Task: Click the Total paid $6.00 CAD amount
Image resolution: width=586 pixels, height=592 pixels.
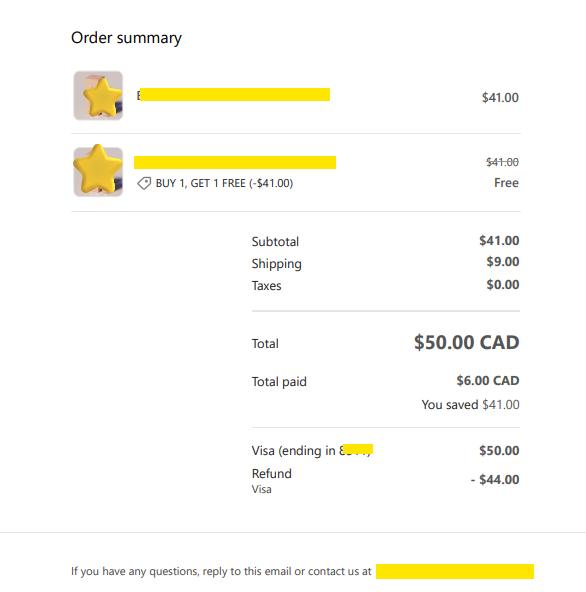Action: tap(488, 381)
